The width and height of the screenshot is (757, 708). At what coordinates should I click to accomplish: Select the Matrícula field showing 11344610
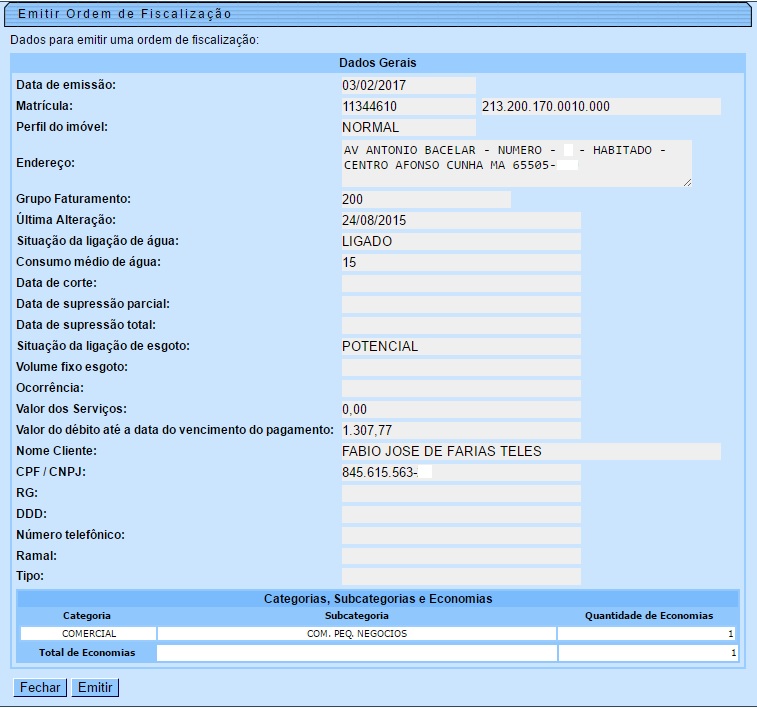tap(408, 106)
